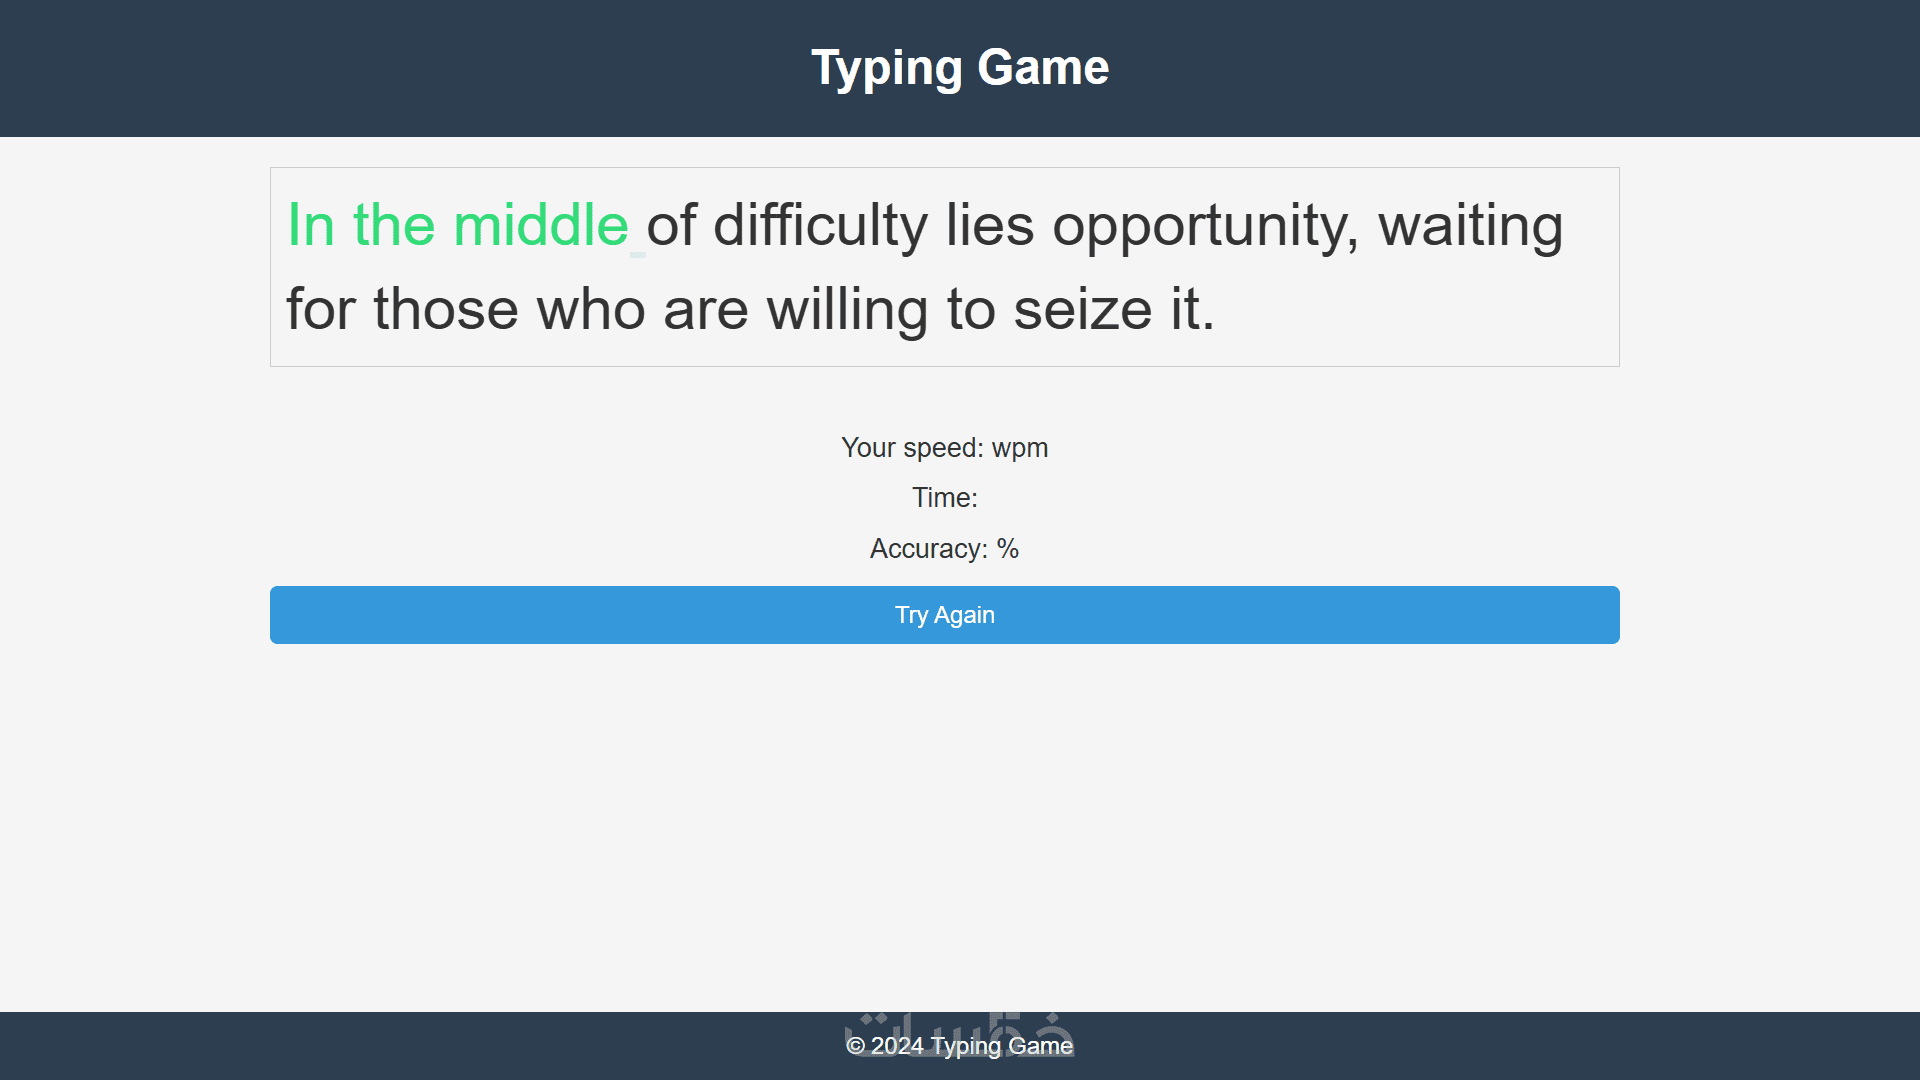Click the word "difficulty" in the quote
1920x1080 pixels.
pyautogui.click(x=820, y=225)
